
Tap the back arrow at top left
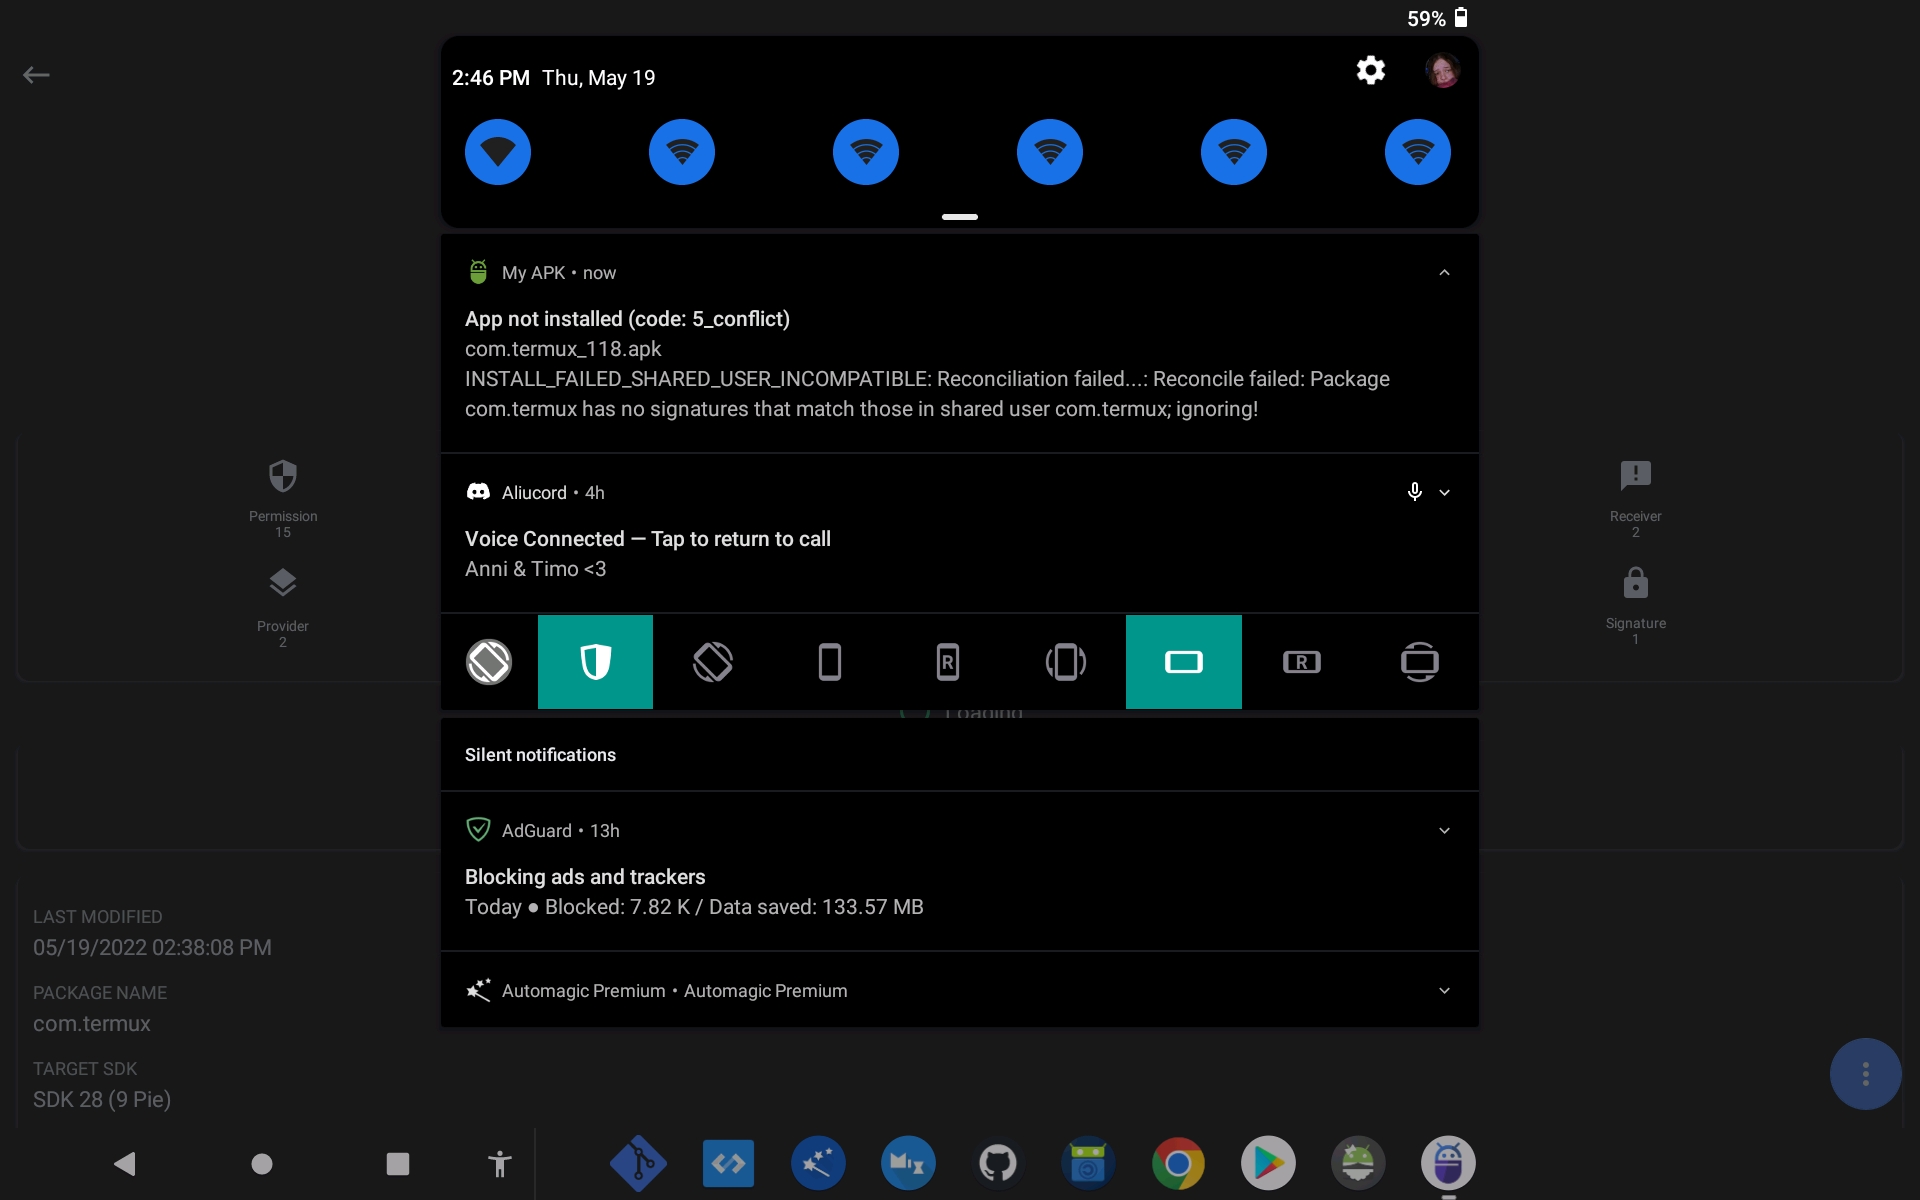tap(37, 74)
